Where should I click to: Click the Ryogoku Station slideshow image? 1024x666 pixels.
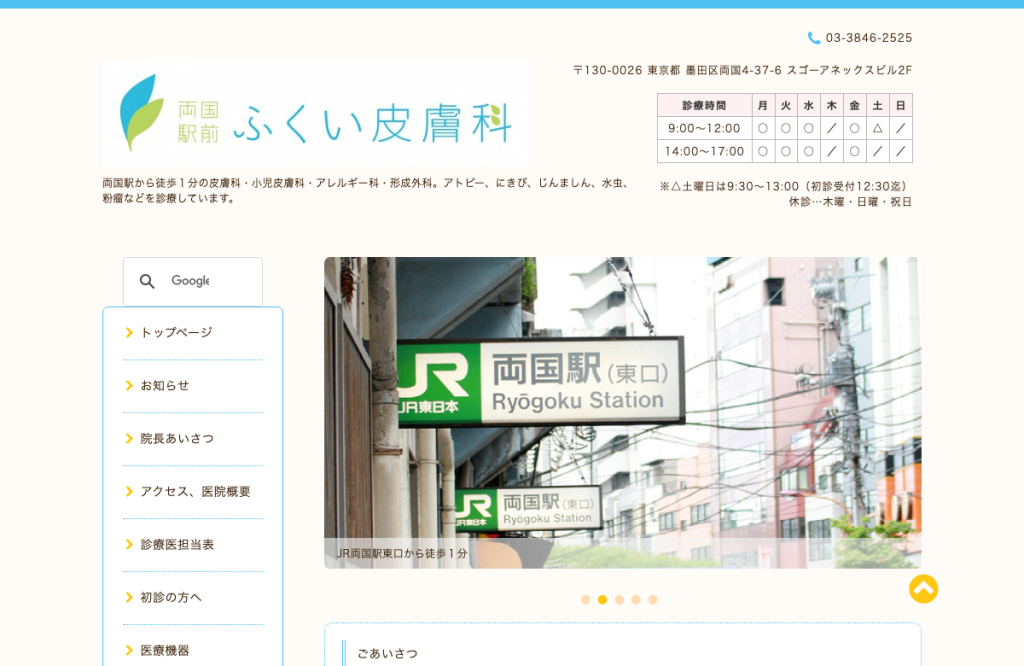click(622, 412)
